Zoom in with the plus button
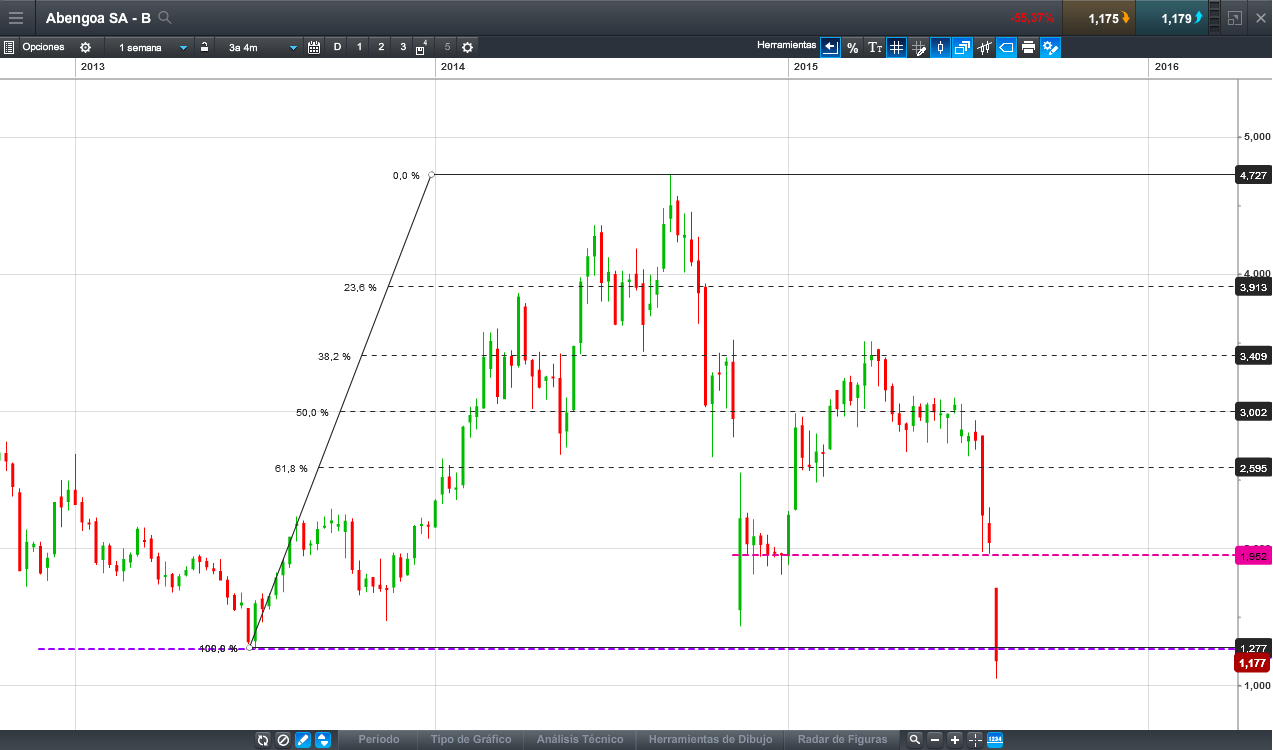1273x750 pixels. (x=955, y=740)
